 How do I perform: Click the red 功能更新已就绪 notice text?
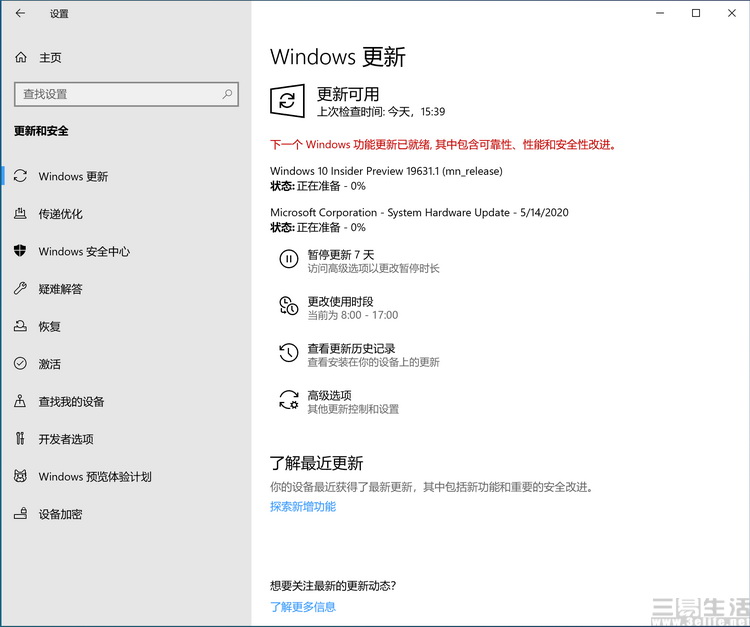point(443,144)
